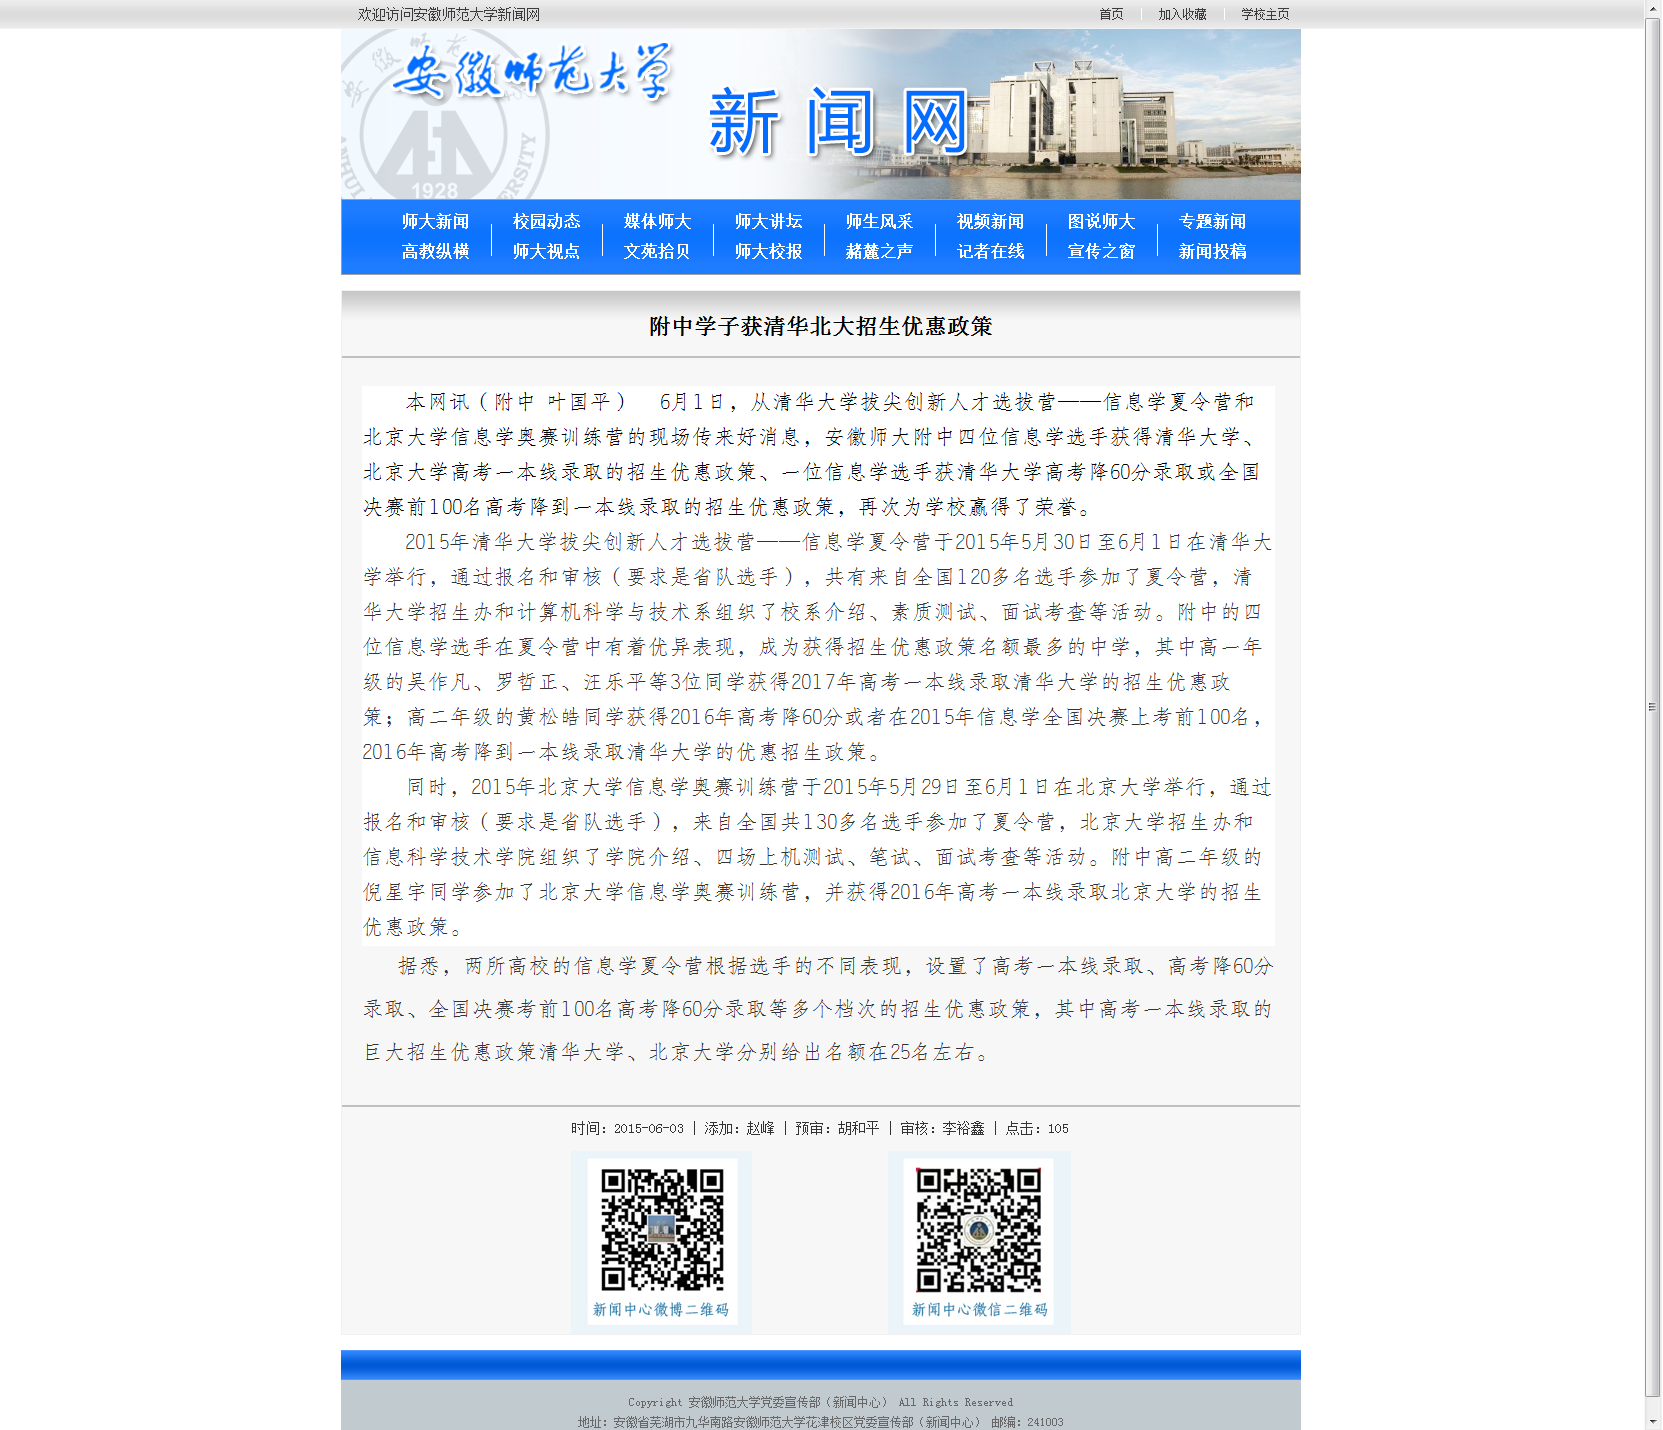Click the 添加: 赵峰 author text

tap(739, 1128)
